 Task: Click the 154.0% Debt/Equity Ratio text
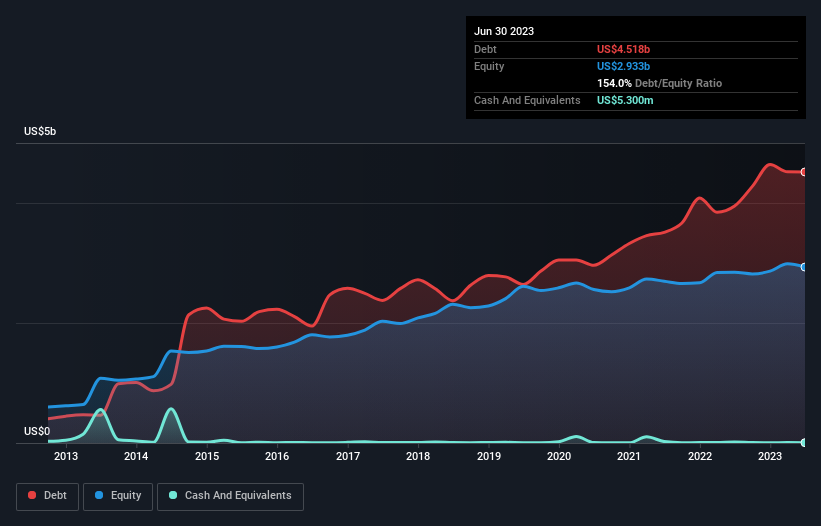pyautogui.click(x=659, y=83)
